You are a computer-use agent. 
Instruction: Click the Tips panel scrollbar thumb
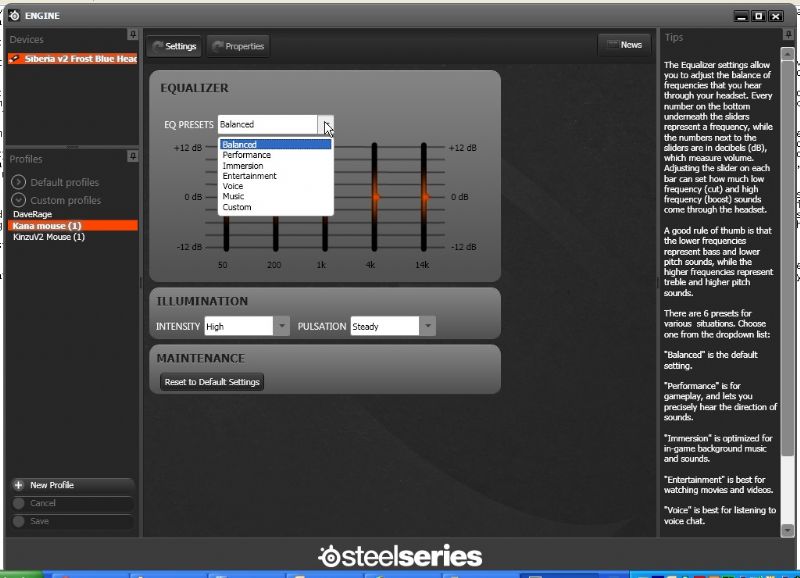click(787, 258)
